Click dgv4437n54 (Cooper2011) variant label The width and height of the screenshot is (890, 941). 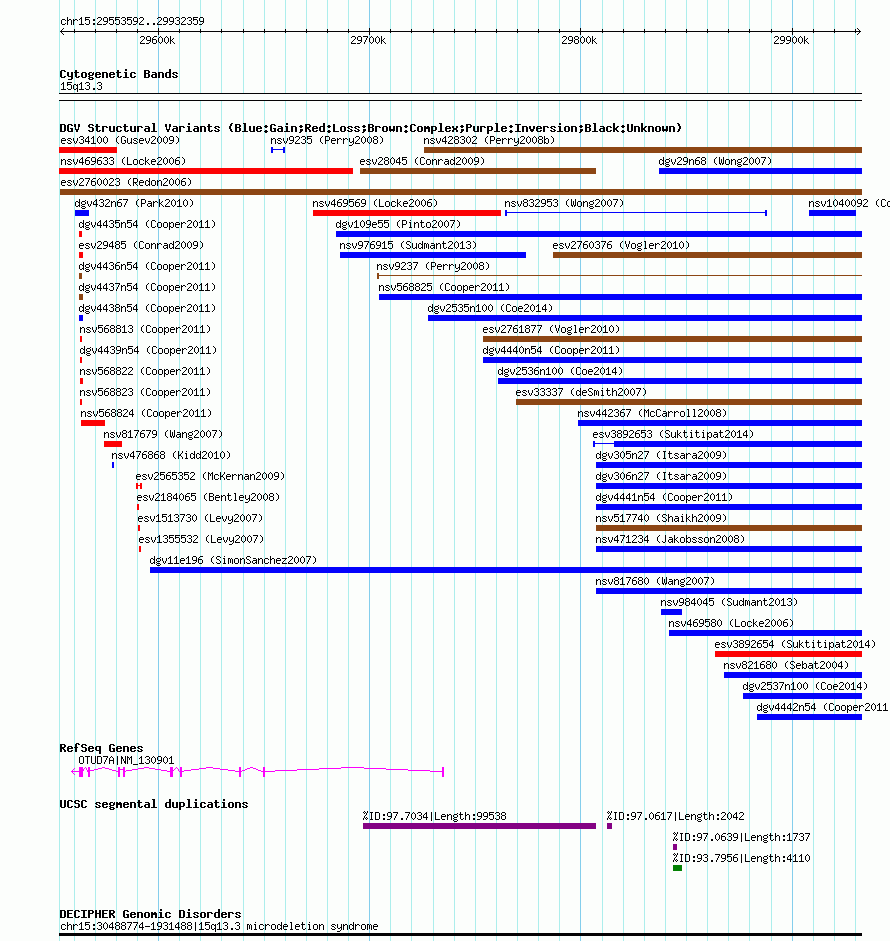(x=147, y=287)
